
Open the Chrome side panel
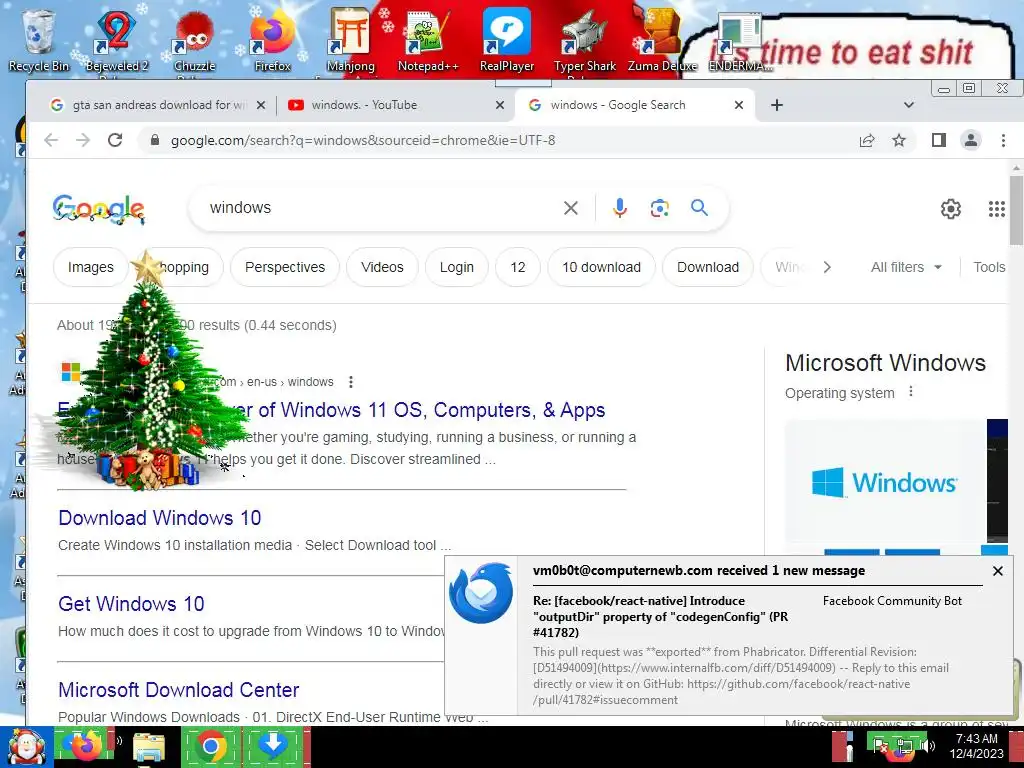(938, 140)
